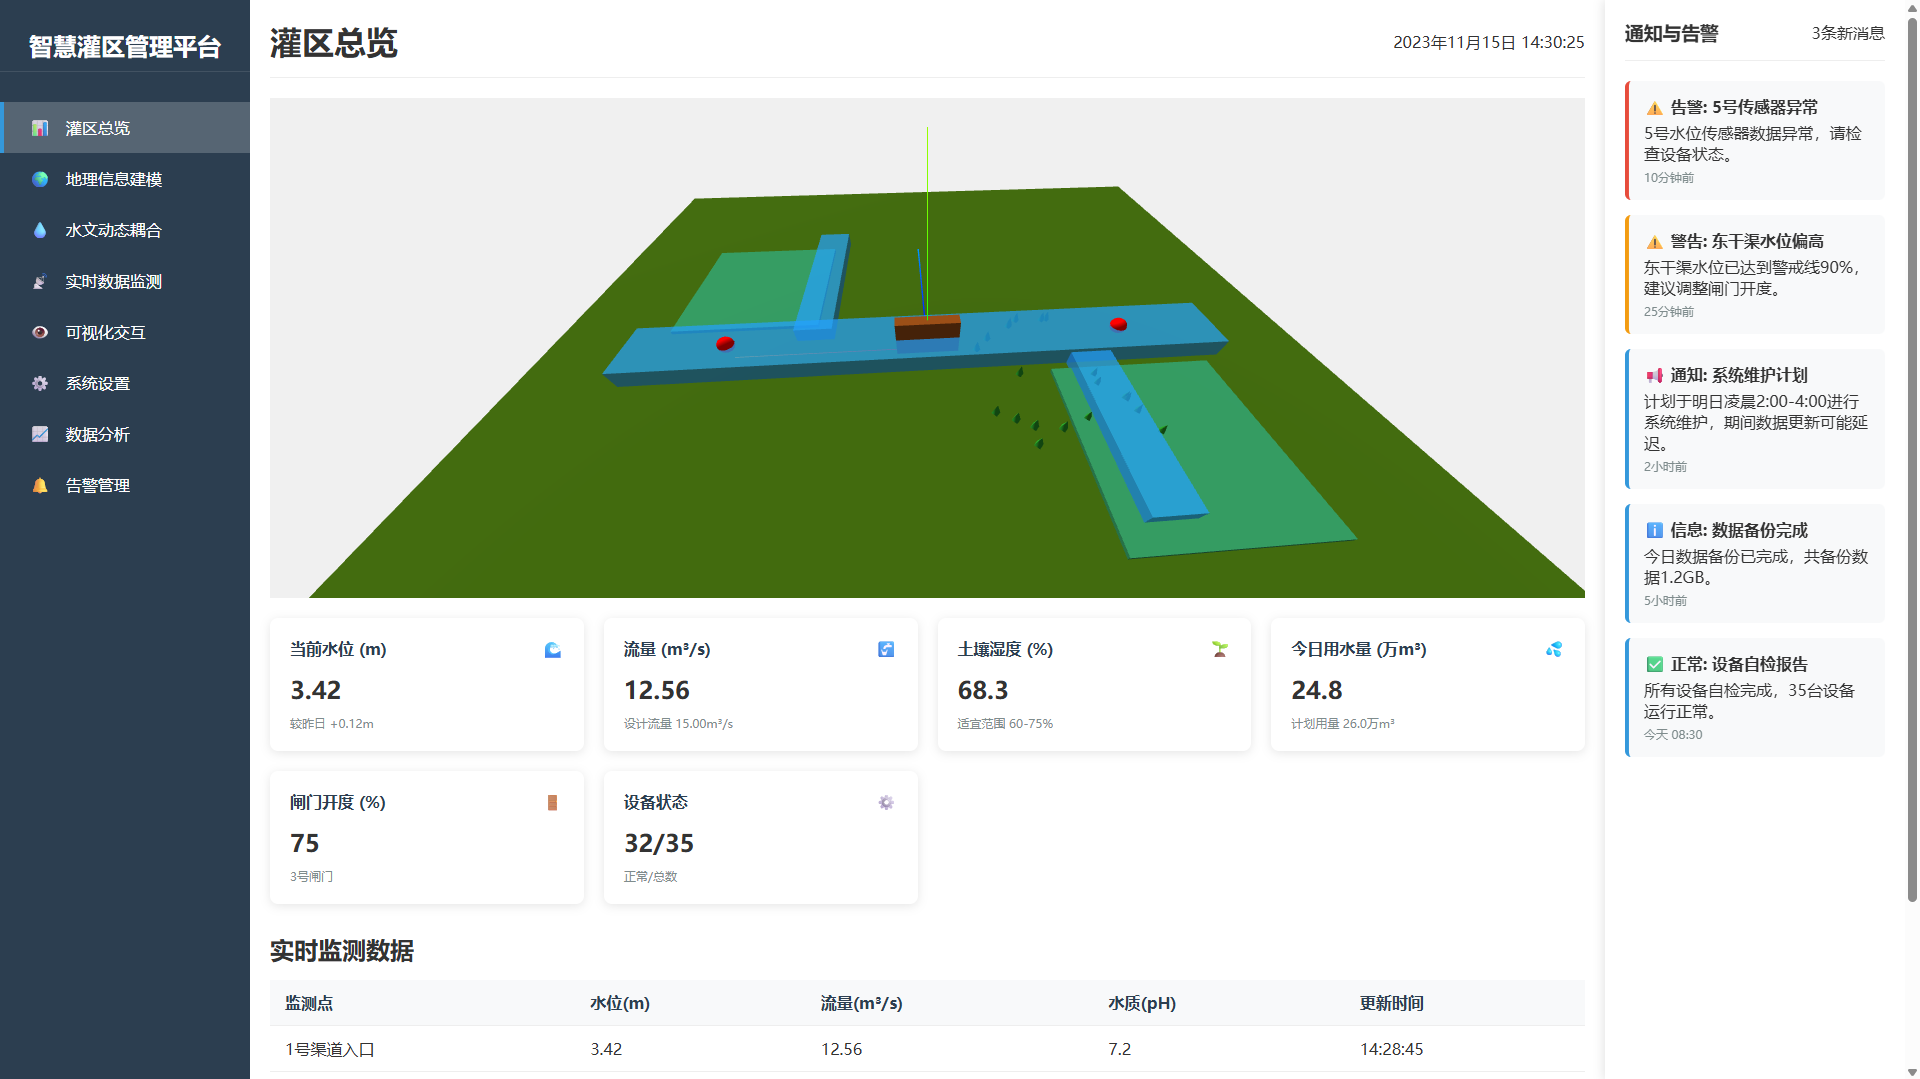
Task: Click the warning icon on sensor 5 alarm
Action: (1654, 108)
